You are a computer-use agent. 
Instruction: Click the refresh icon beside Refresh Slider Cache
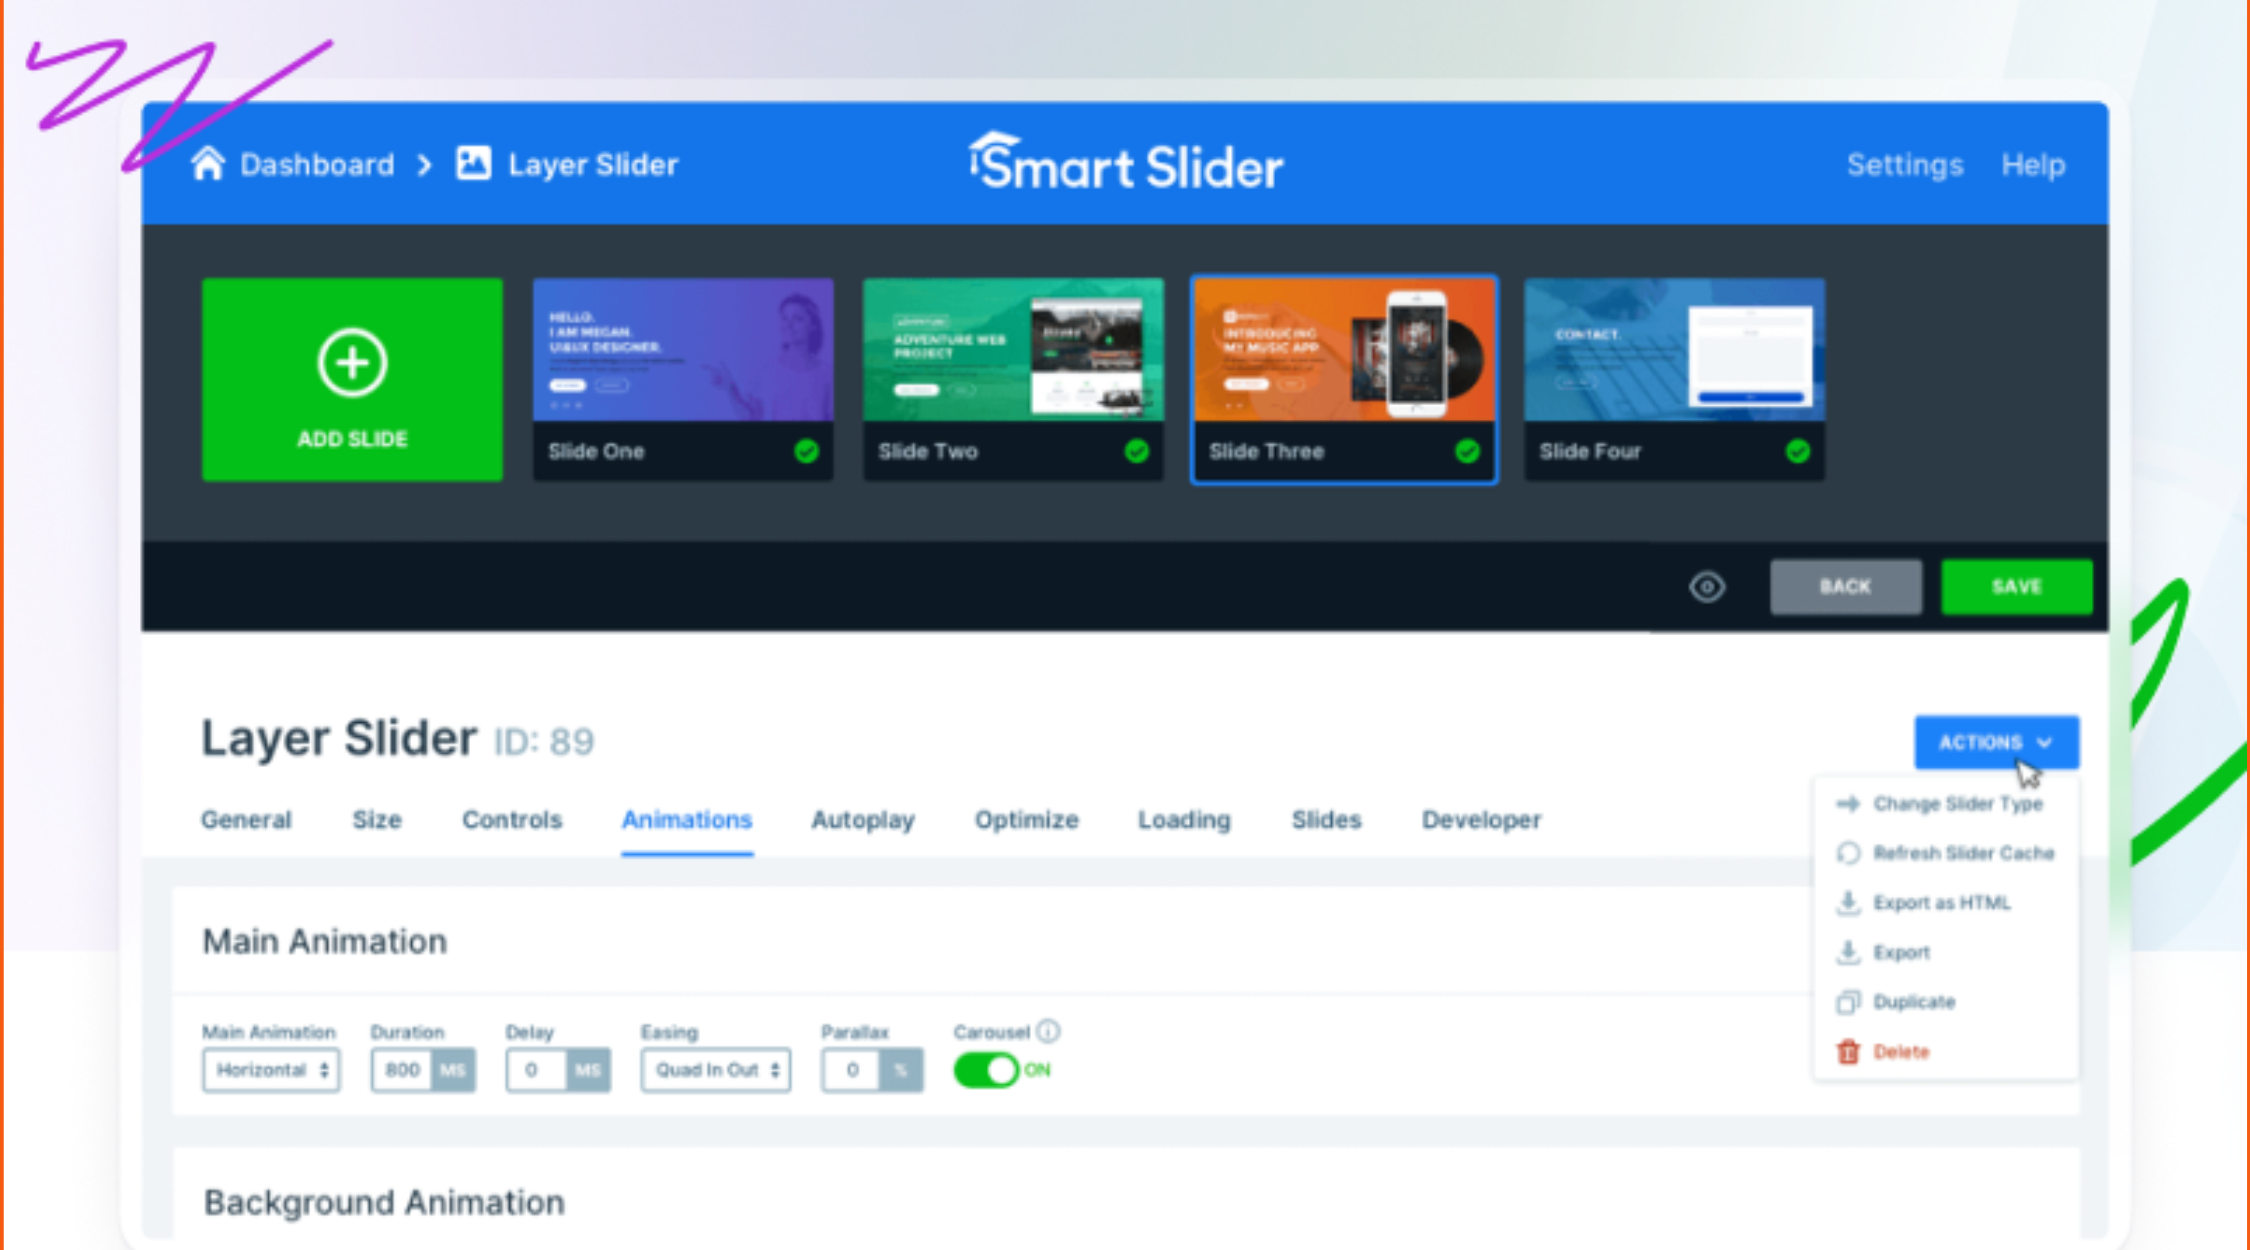tap(1848, 853)
